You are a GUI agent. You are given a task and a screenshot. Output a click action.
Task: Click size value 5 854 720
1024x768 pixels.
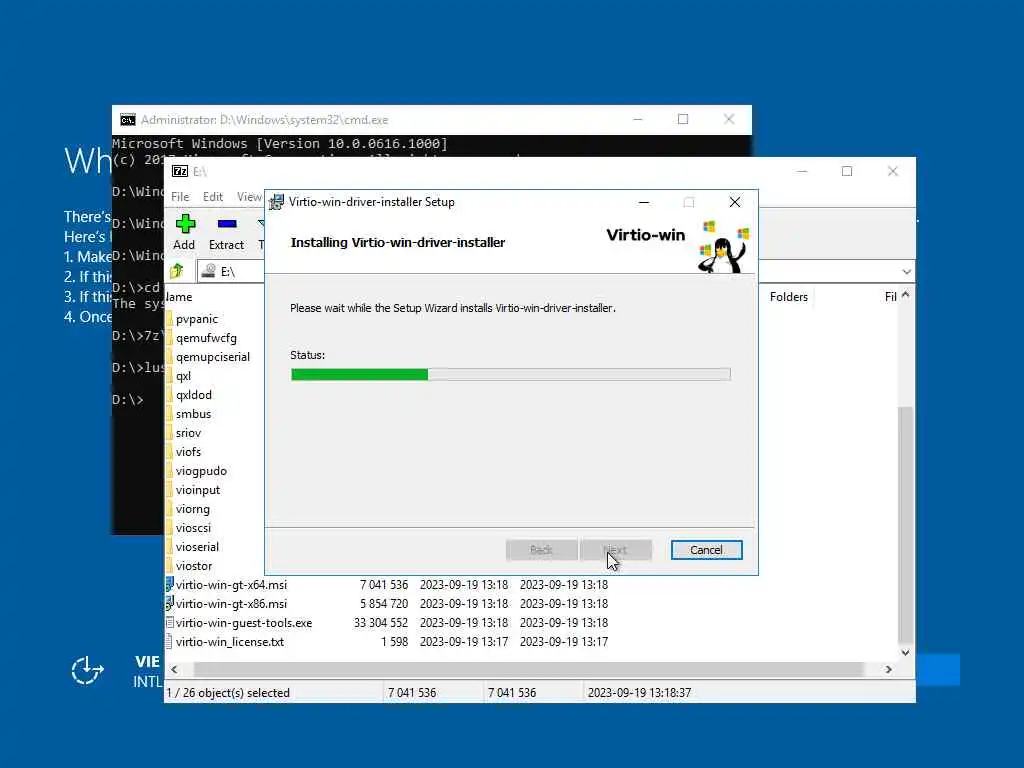click(384, 603)
